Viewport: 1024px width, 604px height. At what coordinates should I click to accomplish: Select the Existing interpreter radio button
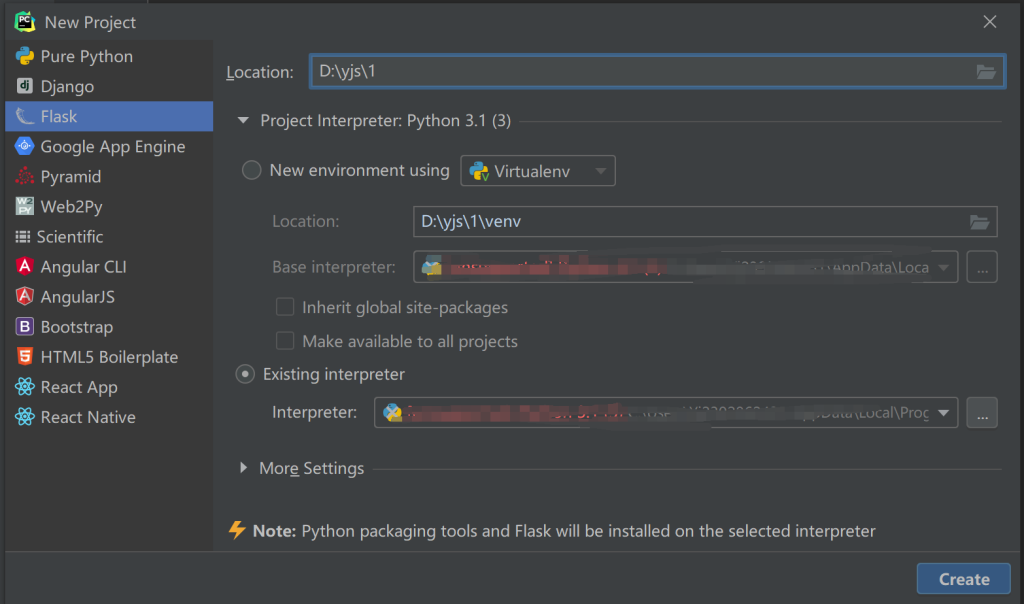coord(245,374)
